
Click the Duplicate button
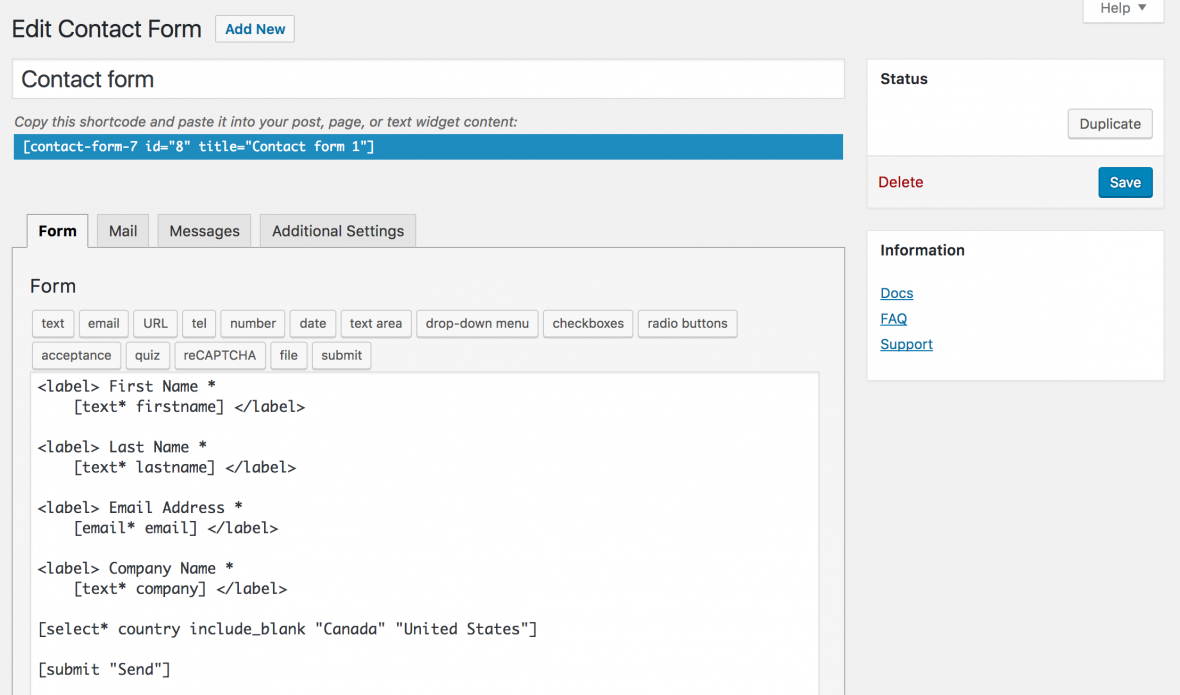tap(1110, 124)
